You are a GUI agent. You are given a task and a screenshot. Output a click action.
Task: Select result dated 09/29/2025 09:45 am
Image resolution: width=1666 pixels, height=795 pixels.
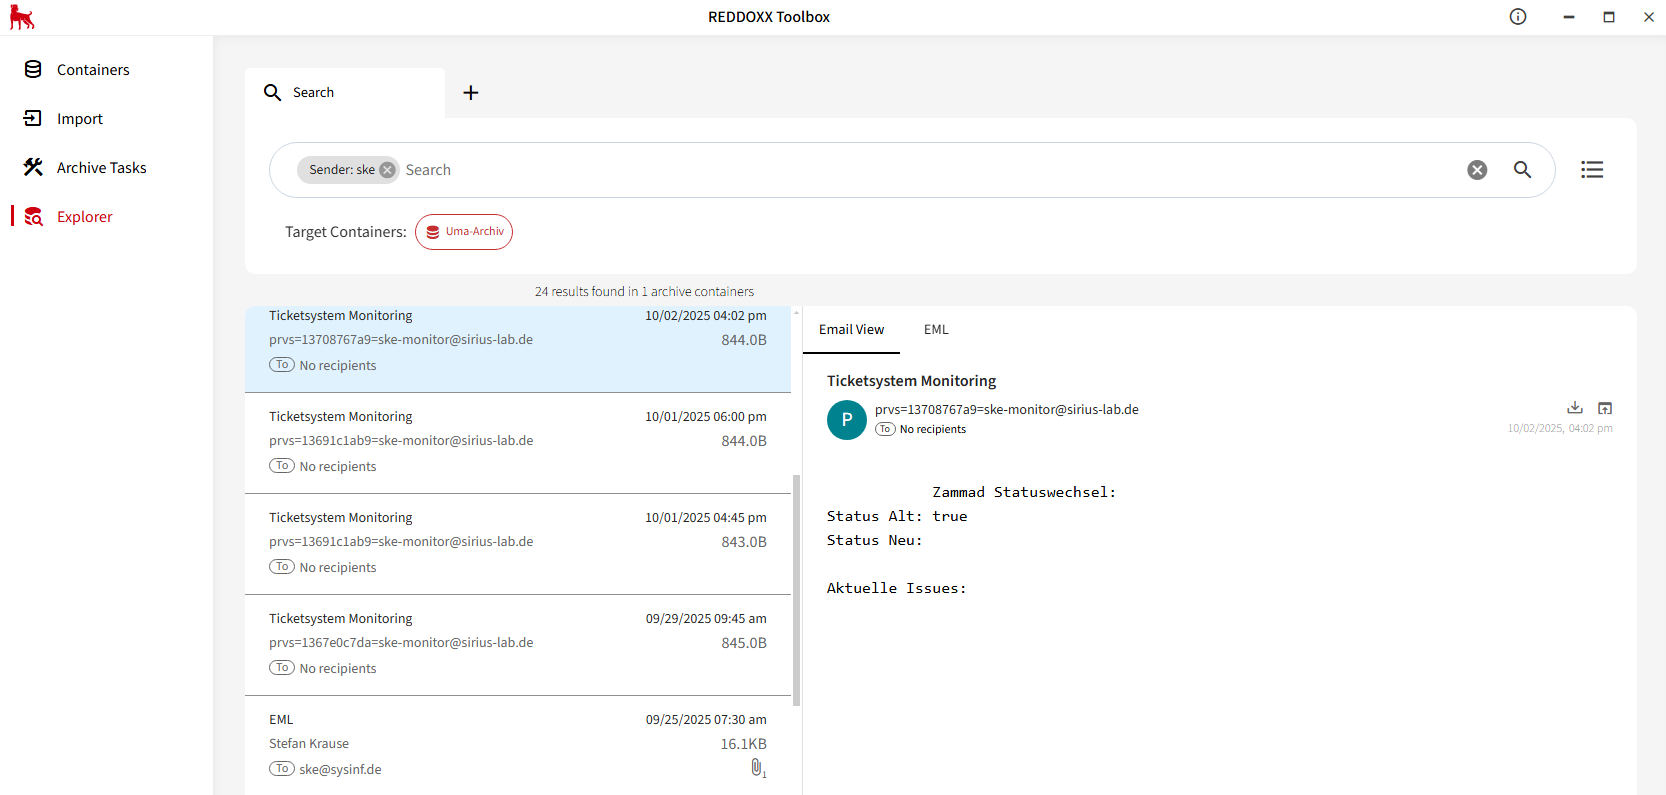tap(518, 645)
